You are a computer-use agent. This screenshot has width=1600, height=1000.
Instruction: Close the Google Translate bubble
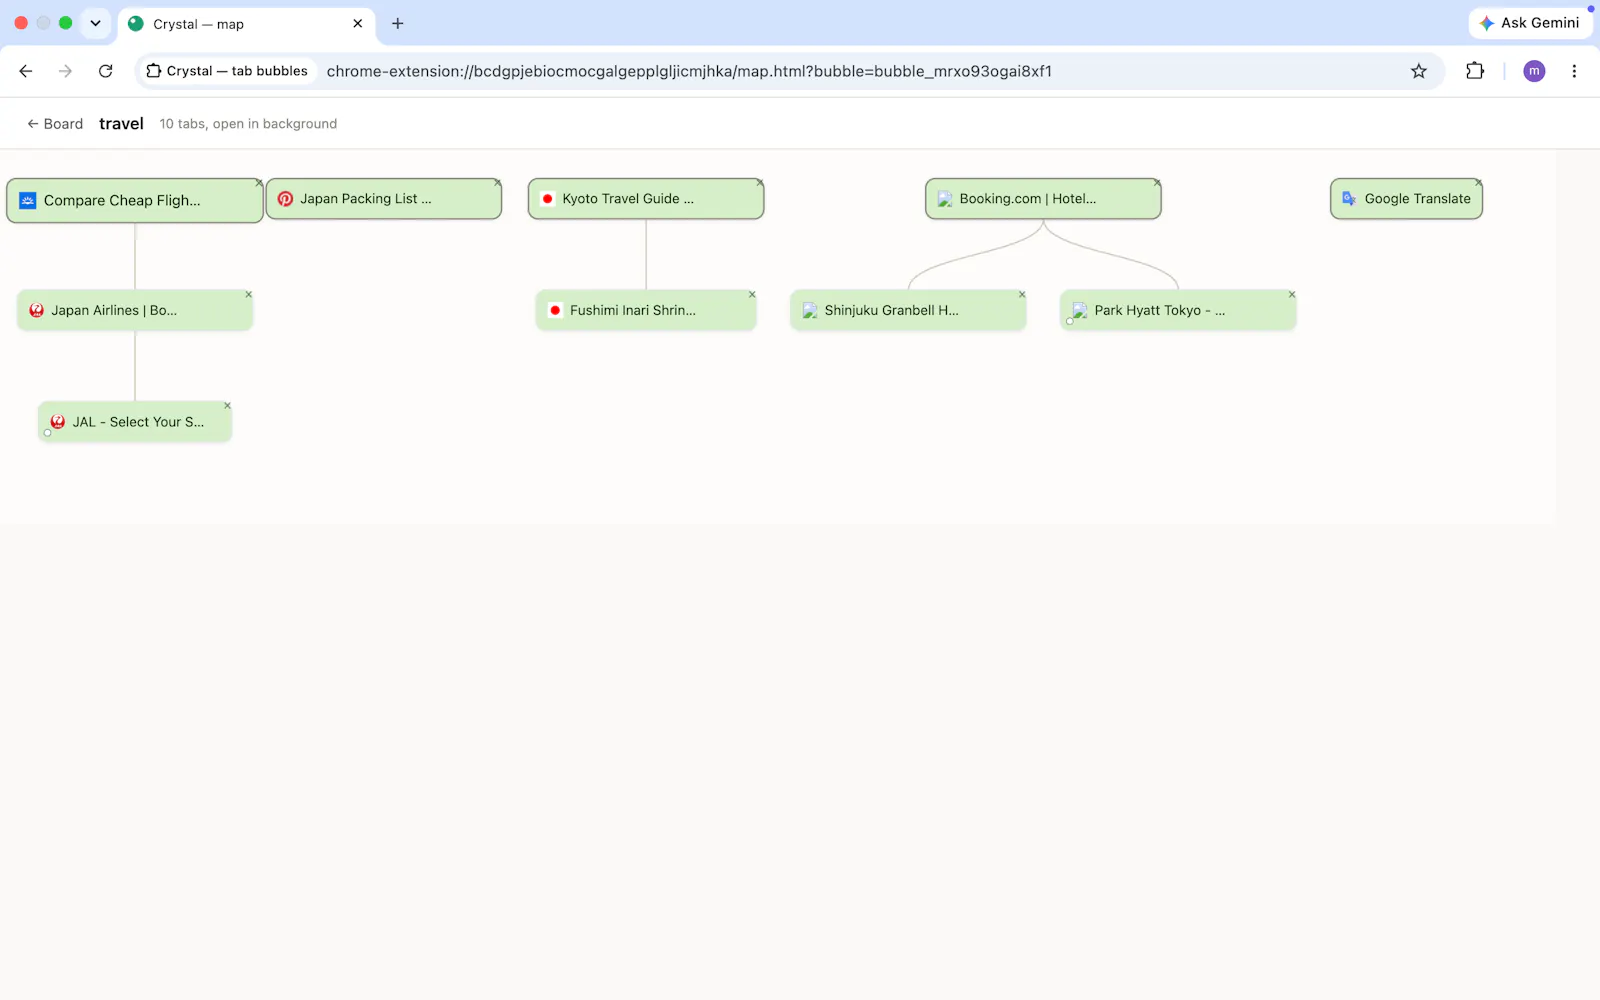[1478, 183]
